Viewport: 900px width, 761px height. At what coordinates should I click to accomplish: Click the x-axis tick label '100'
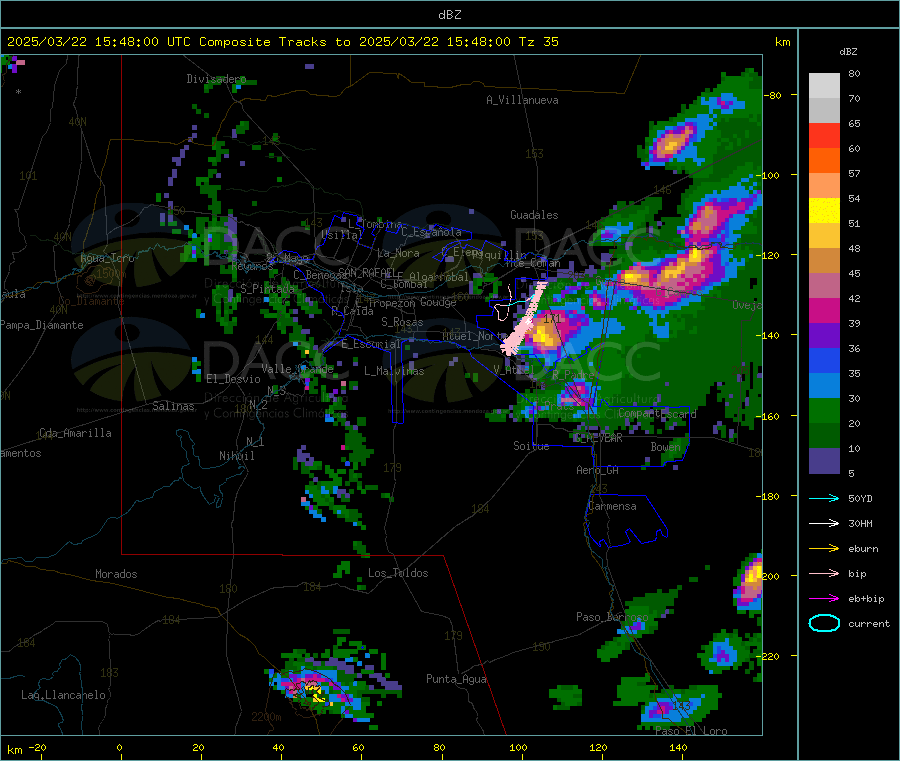point(518,748)
